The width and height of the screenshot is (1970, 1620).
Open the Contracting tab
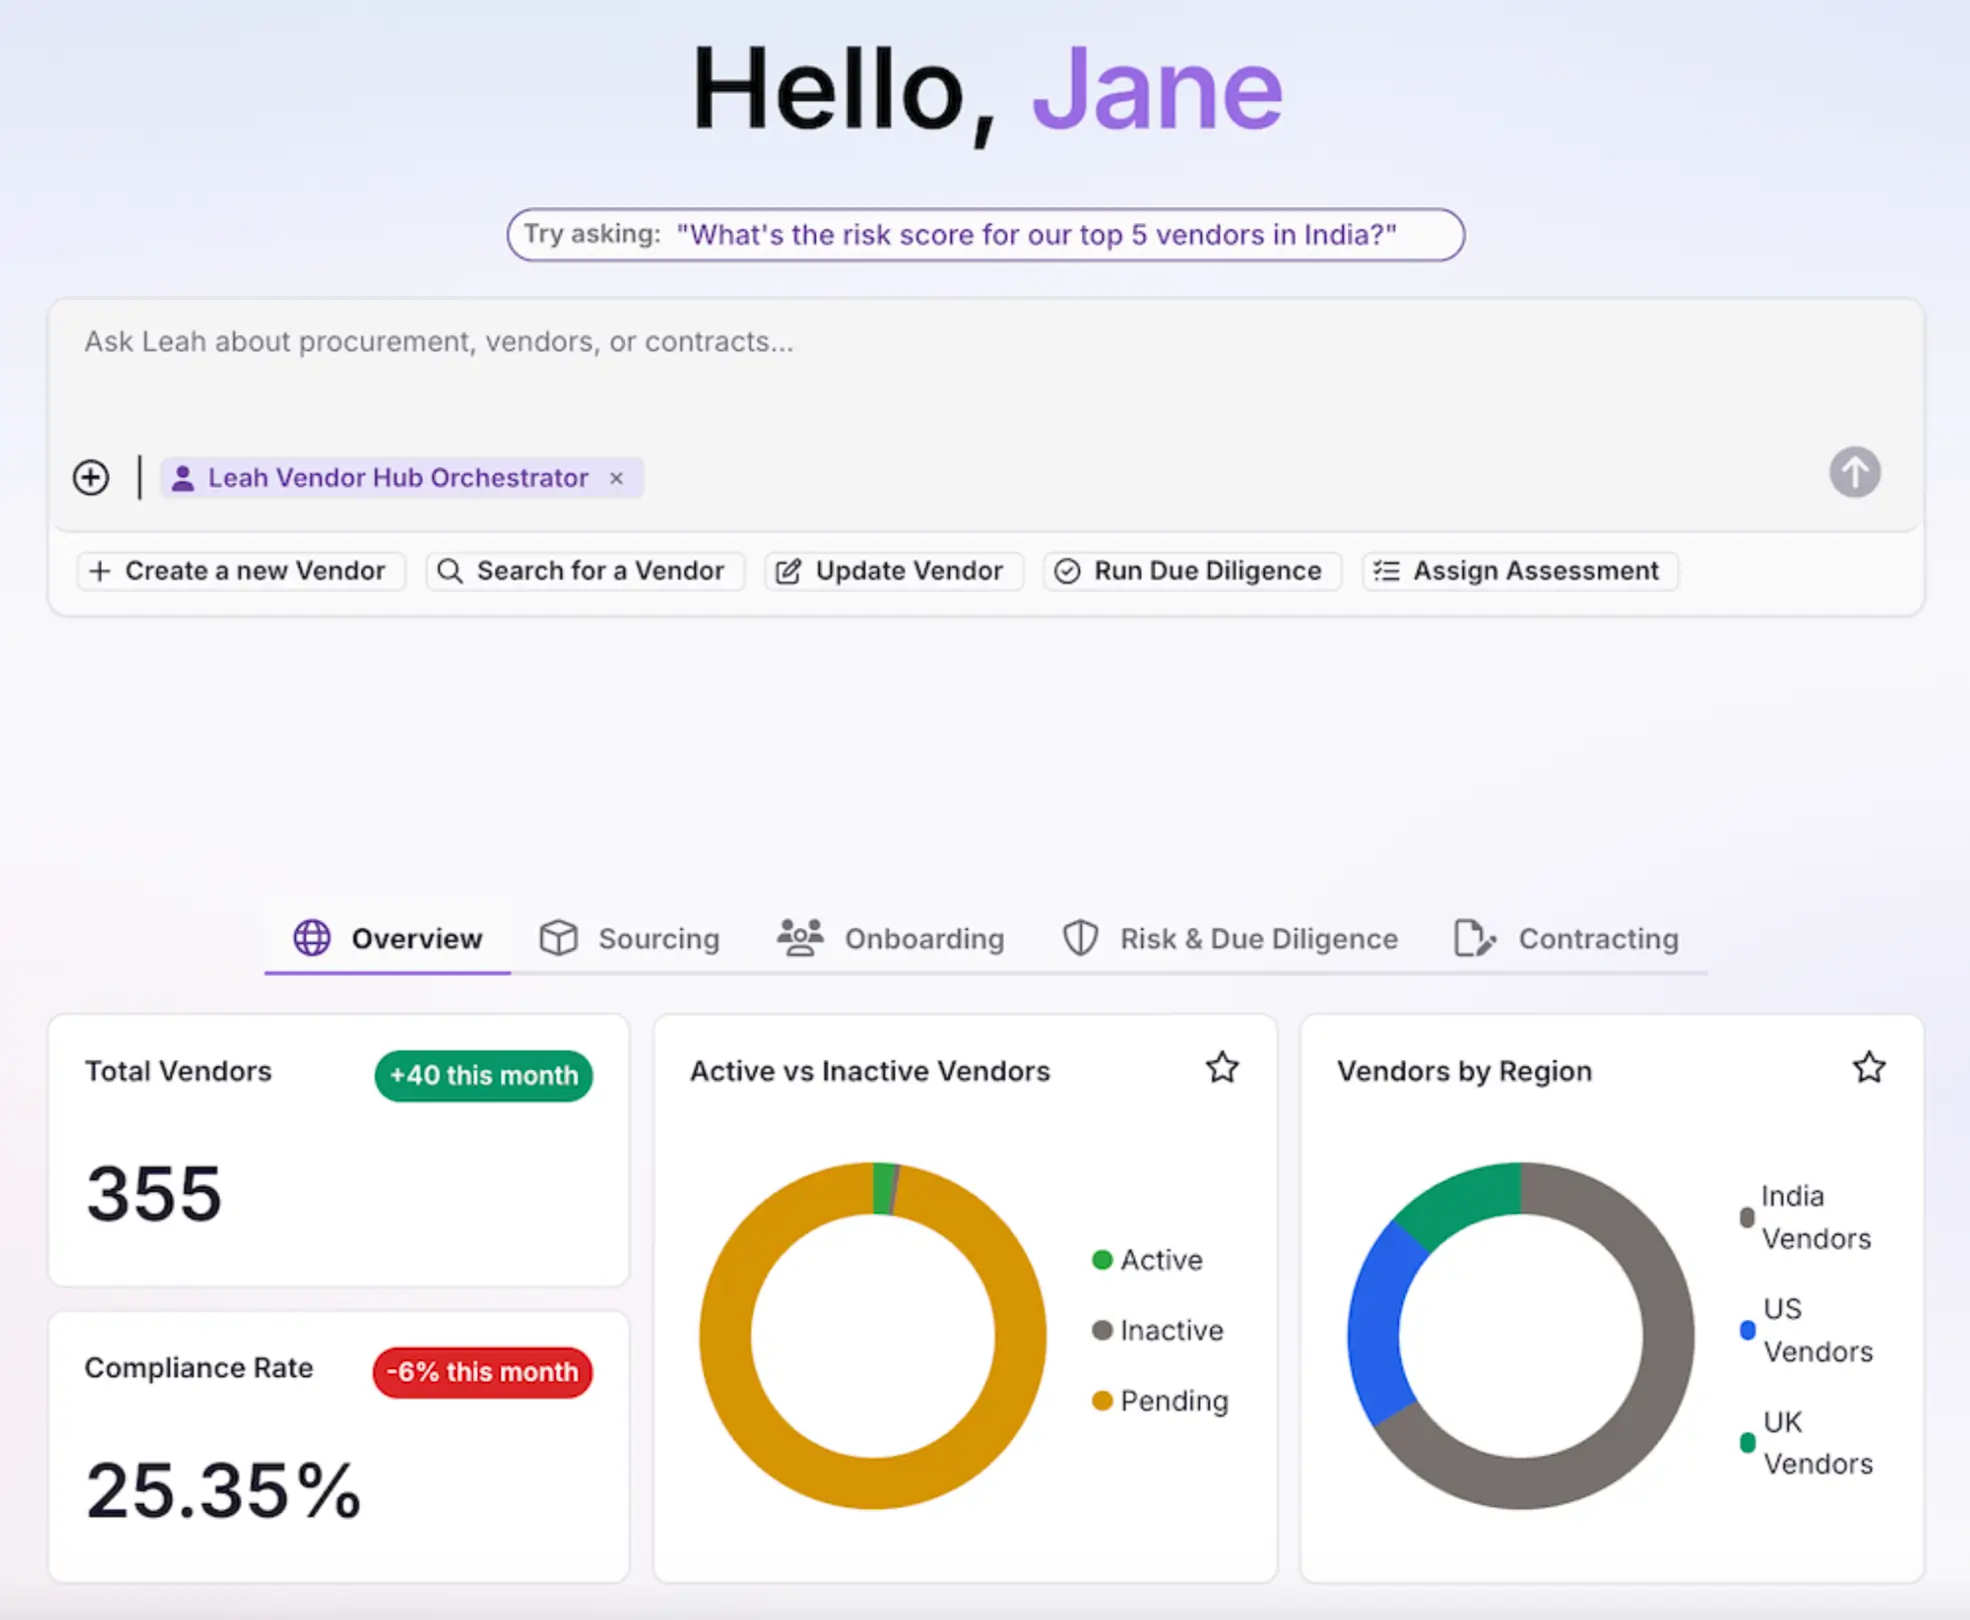1567,938
